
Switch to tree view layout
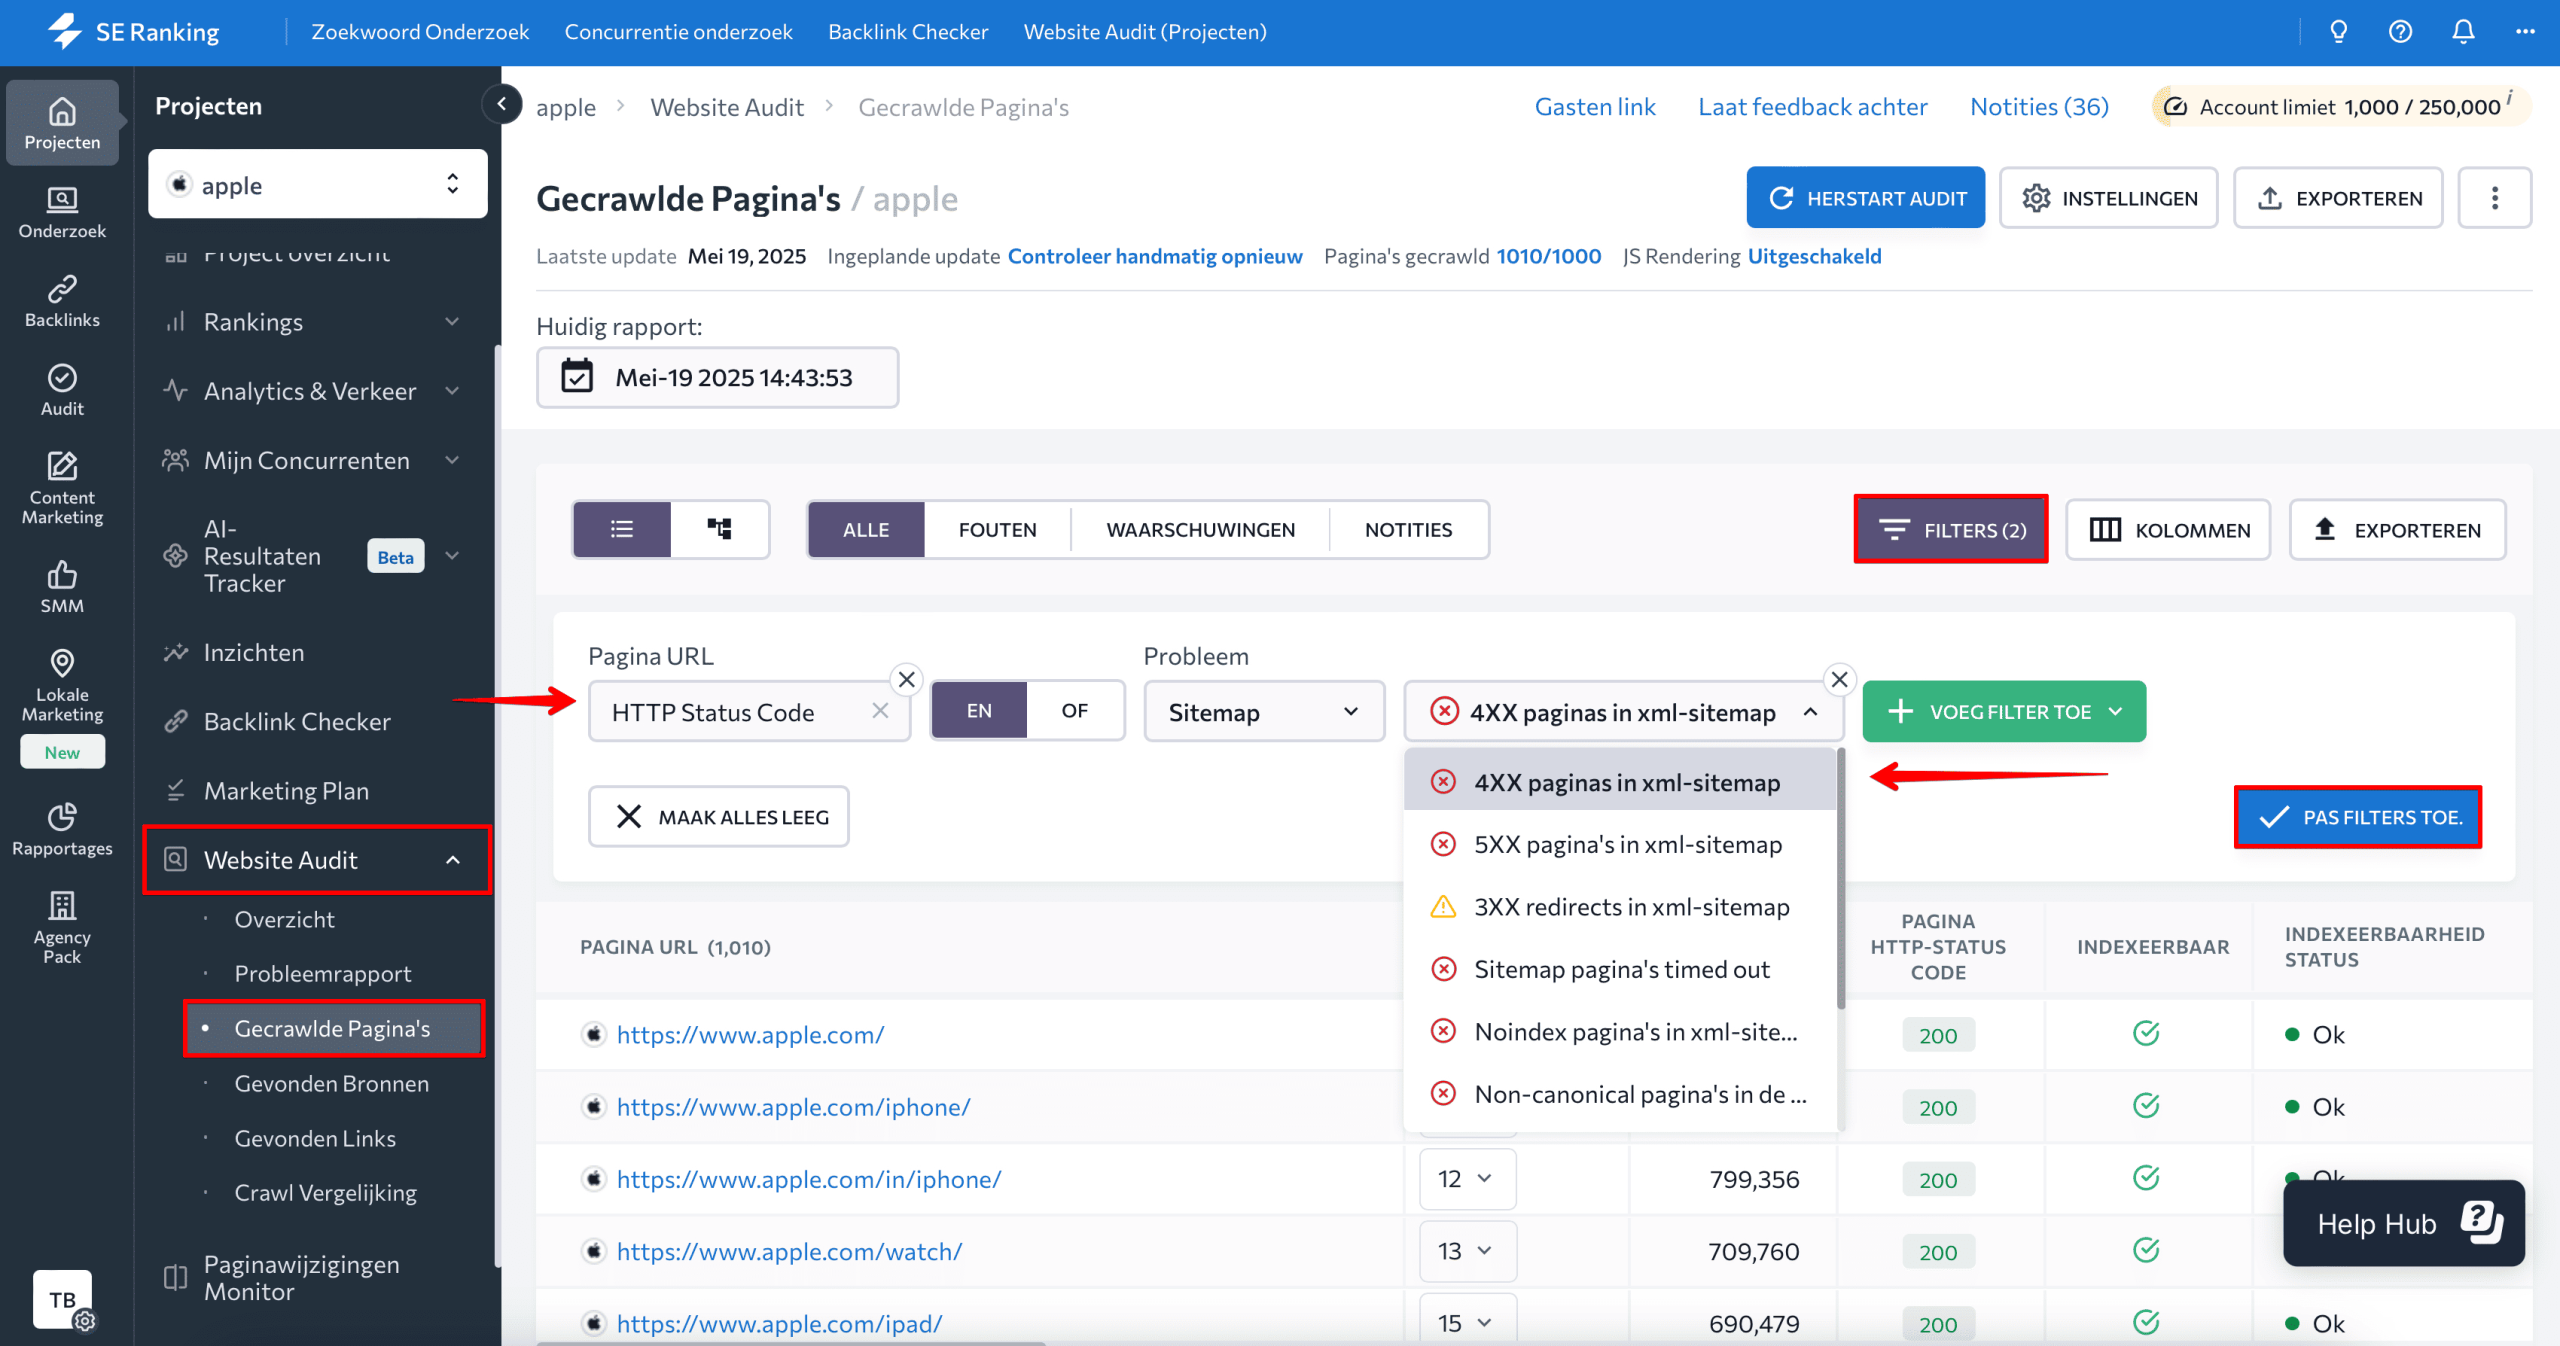tap(719, 529)
